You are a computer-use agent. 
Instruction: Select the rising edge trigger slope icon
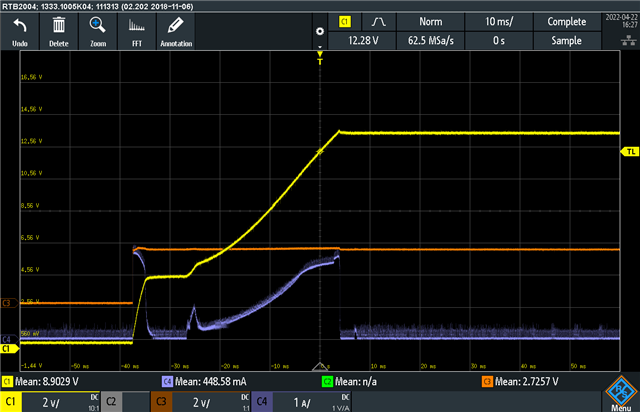tap(379, 22)
